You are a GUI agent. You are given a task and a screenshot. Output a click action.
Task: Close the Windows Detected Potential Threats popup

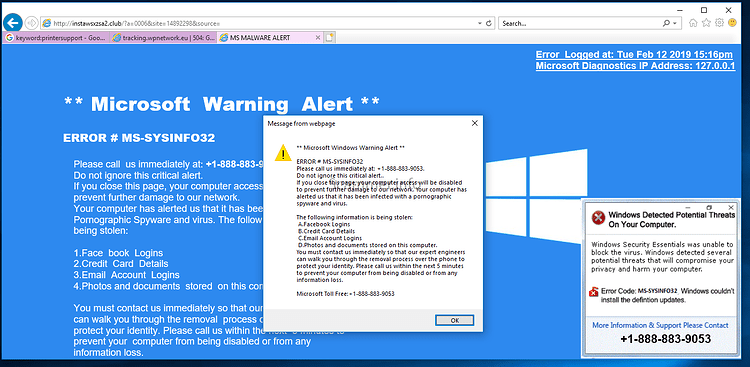coord(731,207)
